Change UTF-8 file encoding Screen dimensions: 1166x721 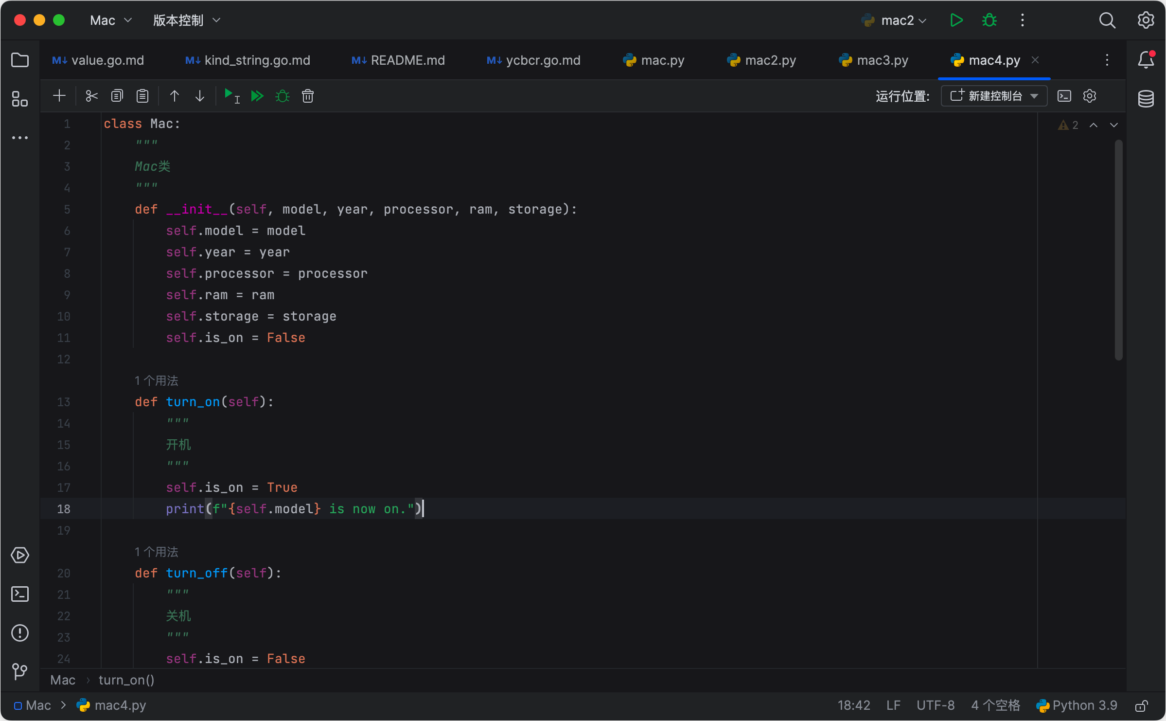[x=935, y=705]
